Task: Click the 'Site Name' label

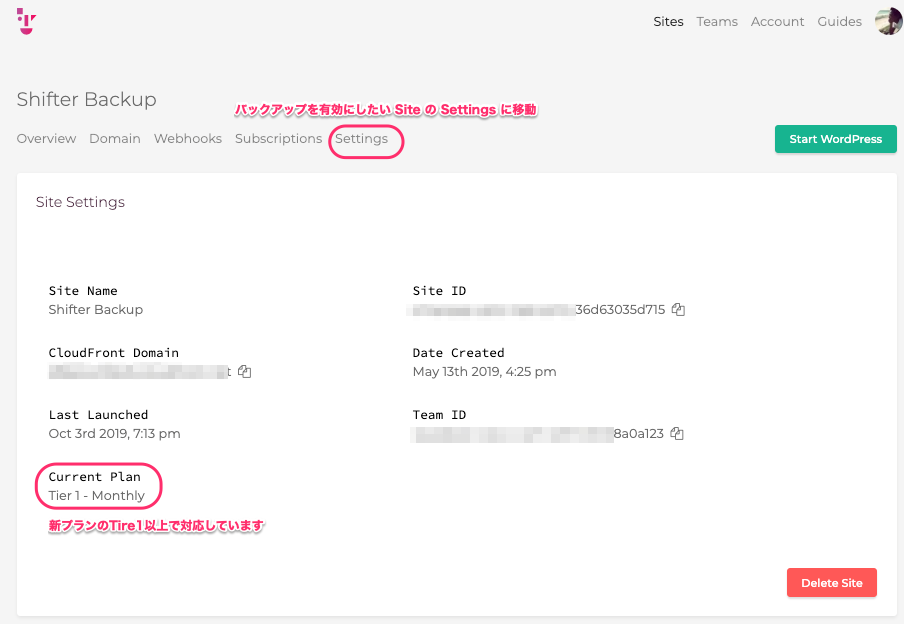Action: tap(83, 291)
